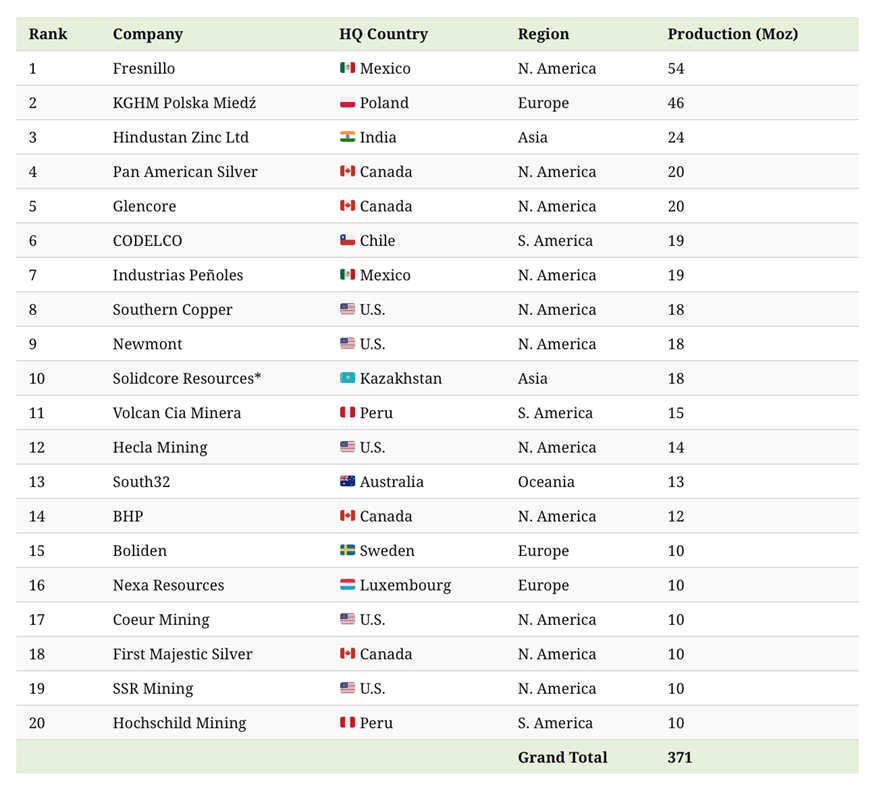Click the 371 grand total value
Image resolution: width=877 pixels, height=789 pixels.
coord(679,757)
